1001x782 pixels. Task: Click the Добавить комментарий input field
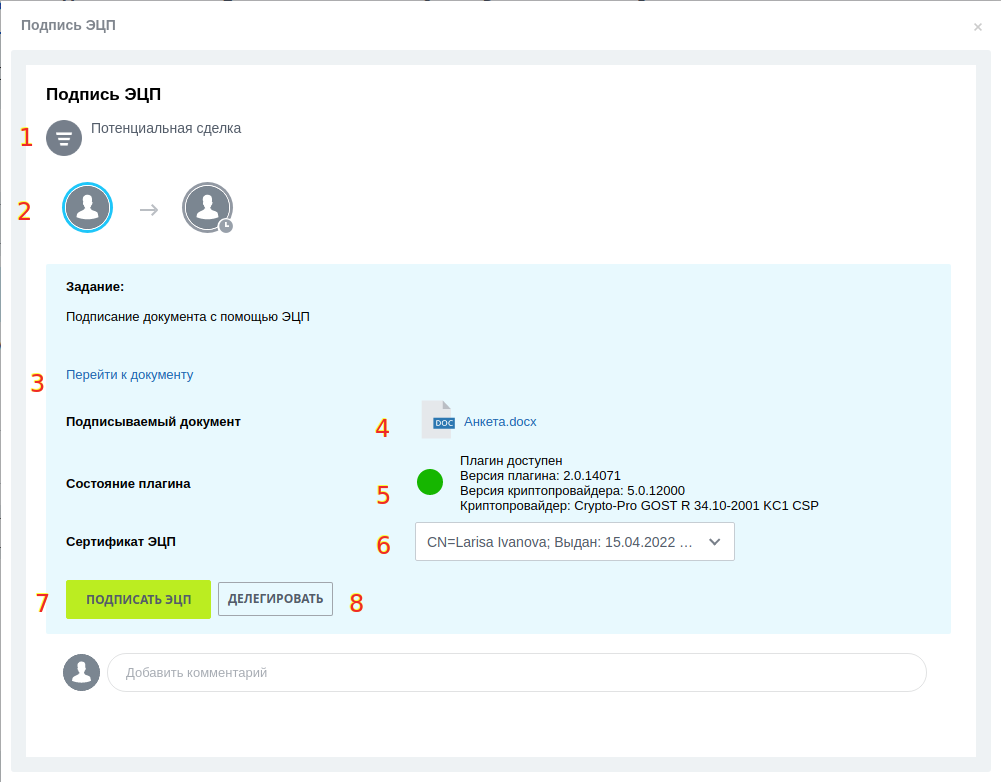[516, 673]
